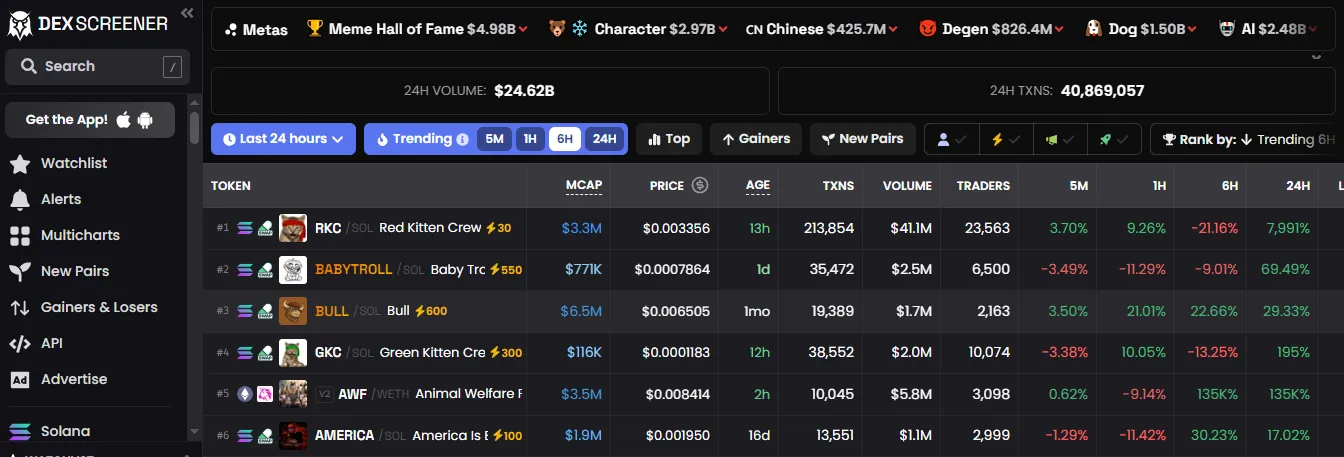Select the 6H trending interval

point(565,139)
